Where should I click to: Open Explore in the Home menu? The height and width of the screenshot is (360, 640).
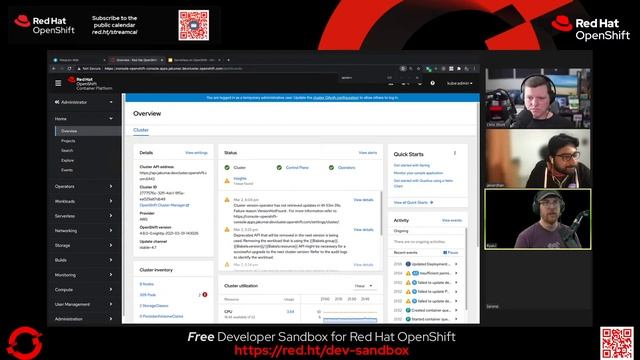click(x=67, y=160)
